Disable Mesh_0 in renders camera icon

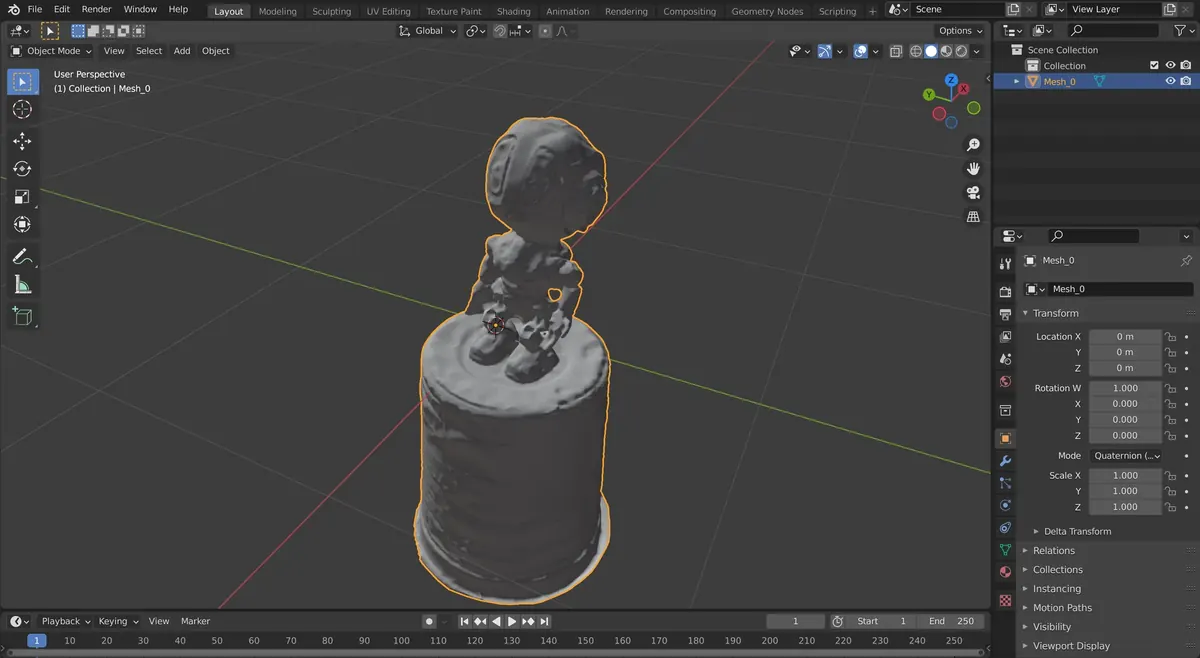(x=1186, y=81)
